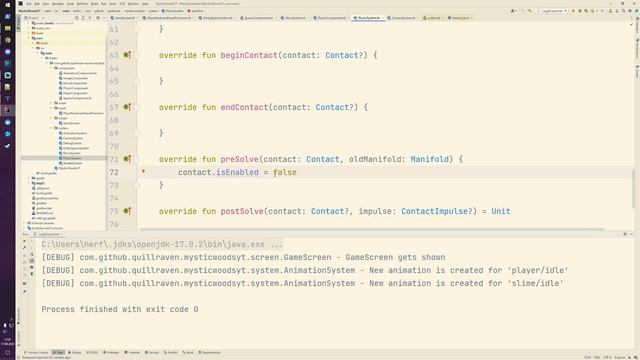The height and width of the screenshot is (360, 640).
Task: Expand the event folder in tree
Action: 51,103
